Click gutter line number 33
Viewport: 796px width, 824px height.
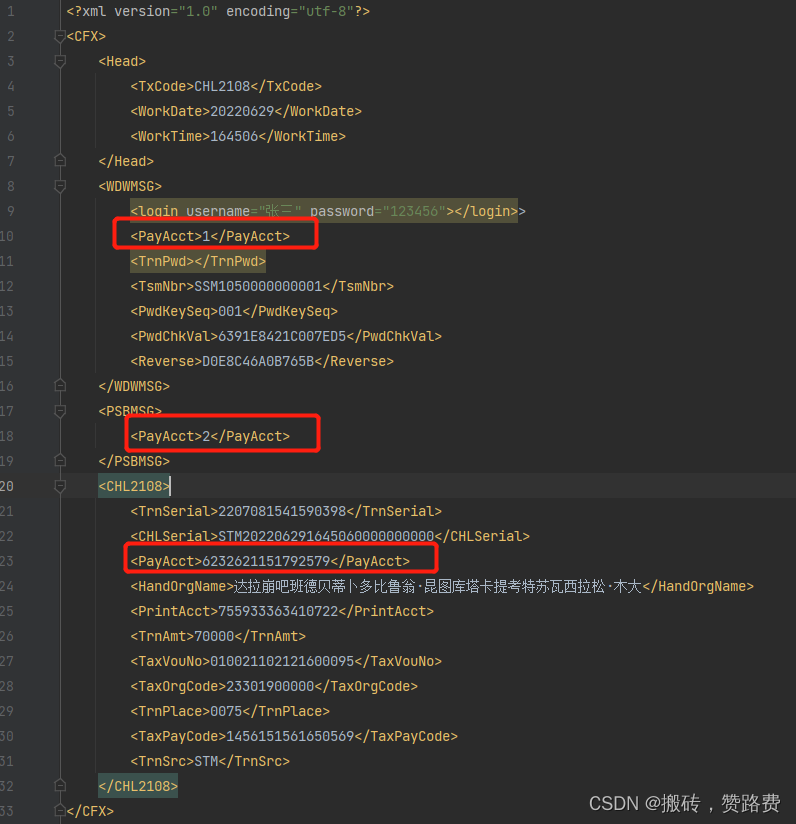(x=7, y=811)
